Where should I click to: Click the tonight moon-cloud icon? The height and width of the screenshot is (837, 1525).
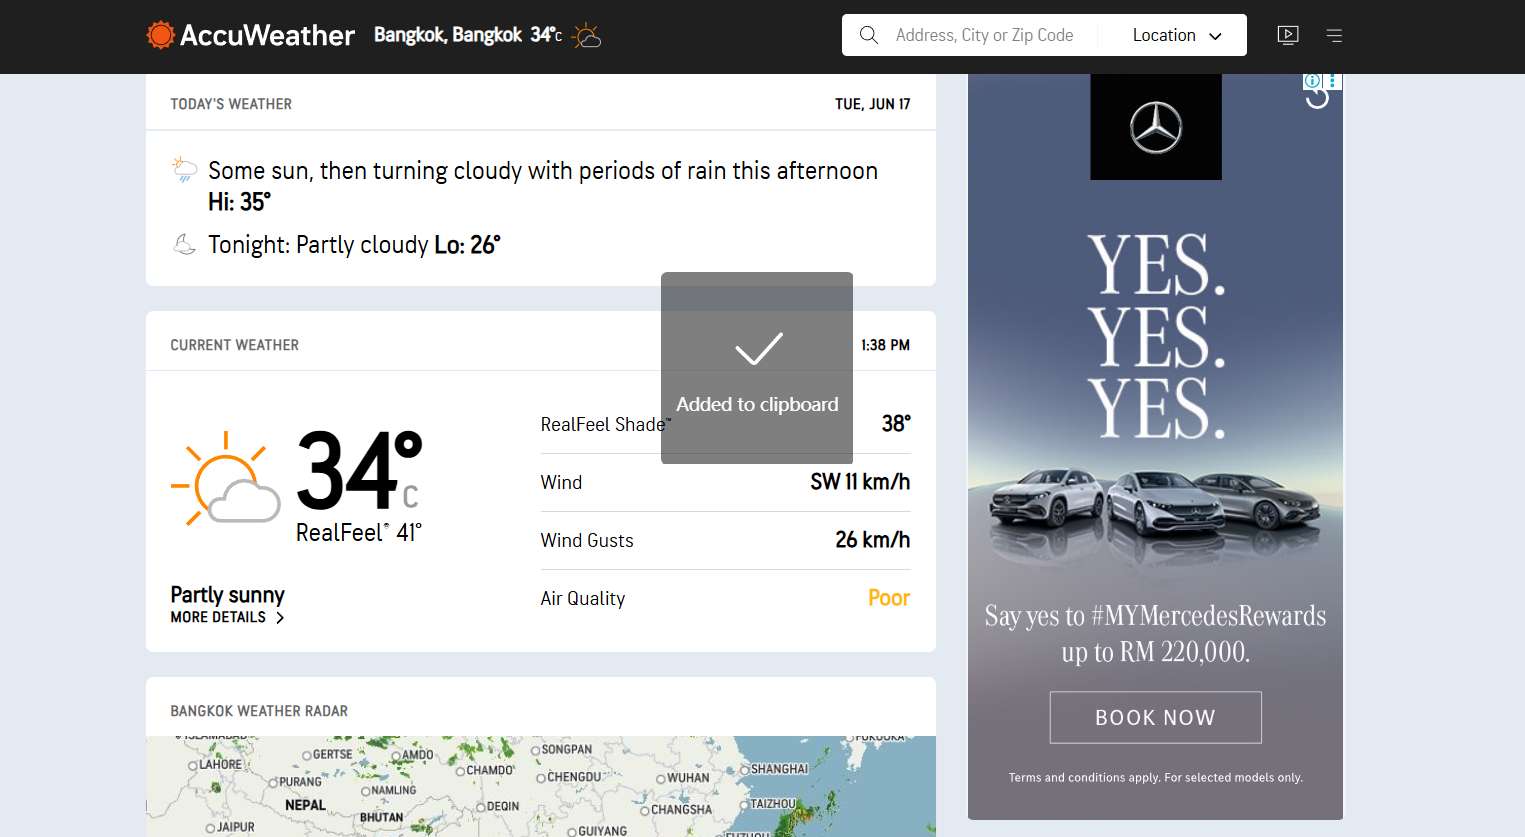click(x=184, y=244)
